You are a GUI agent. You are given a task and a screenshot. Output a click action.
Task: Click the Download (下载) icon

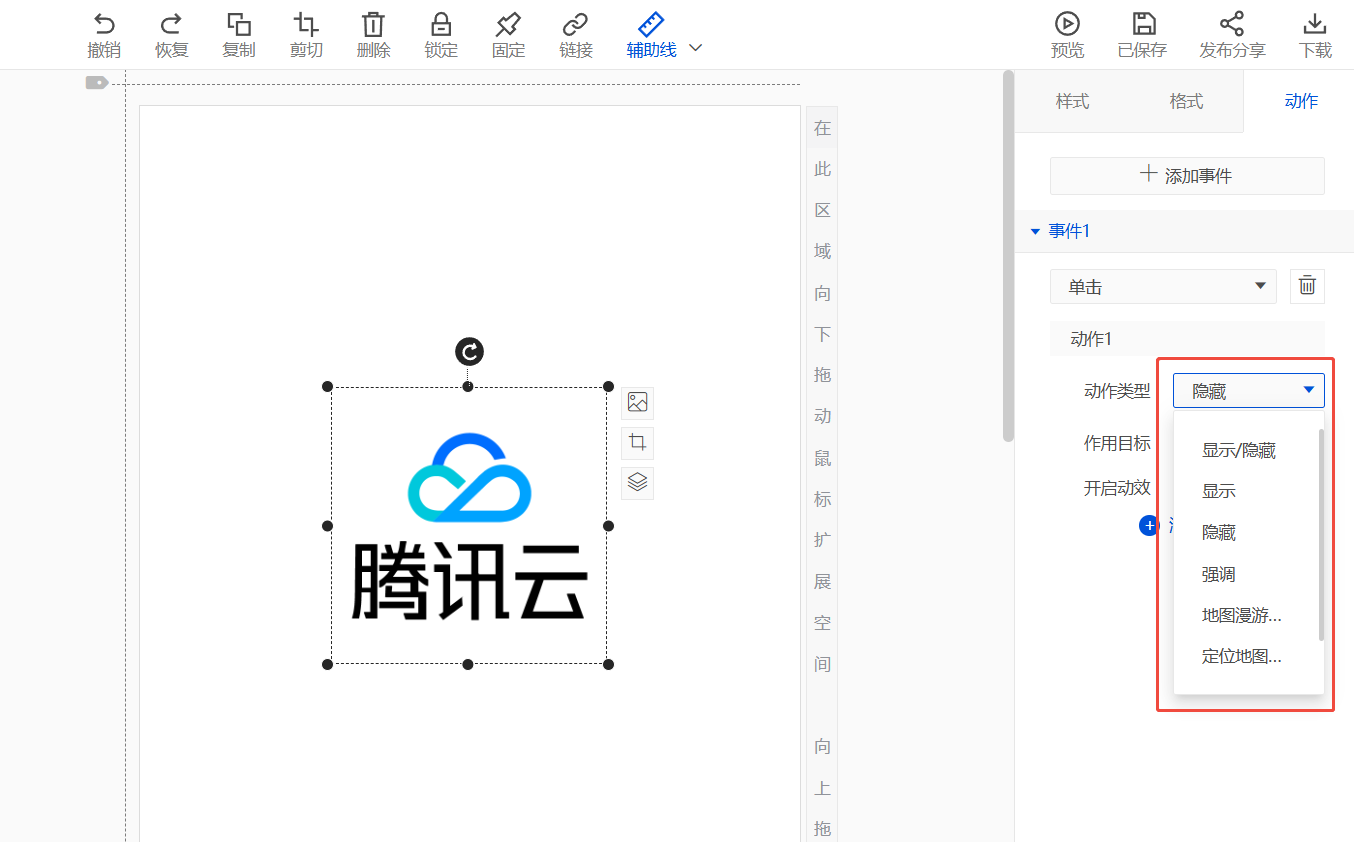click(x=1315, y=24)
